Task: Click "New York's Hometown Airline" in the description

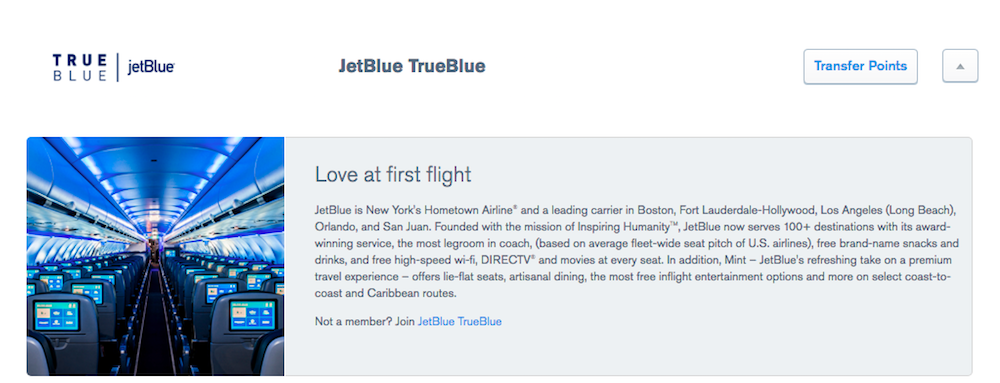Action: (x=441, y=210)
